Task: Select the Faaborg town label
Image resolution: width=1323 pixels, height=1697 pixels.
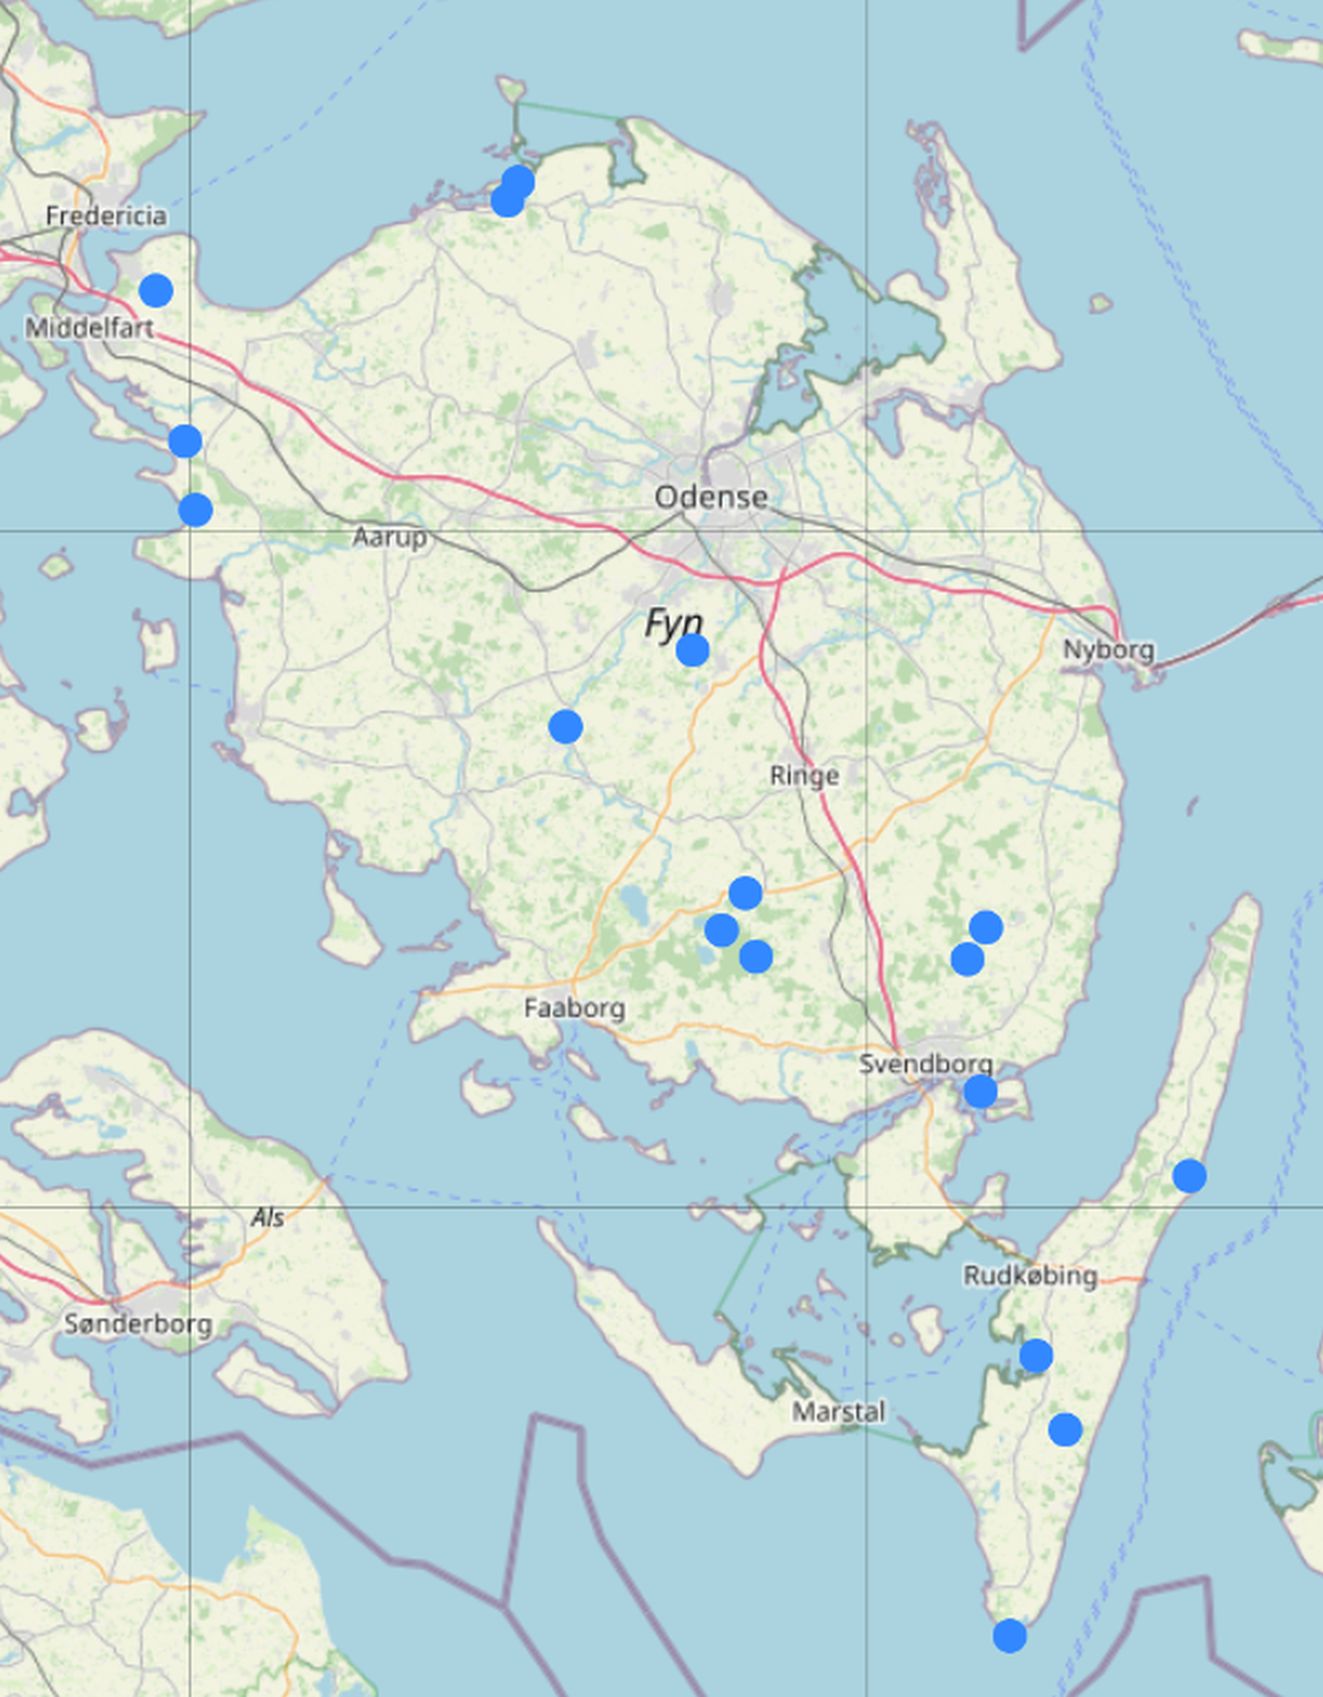Action: [x=574, y=1008]
